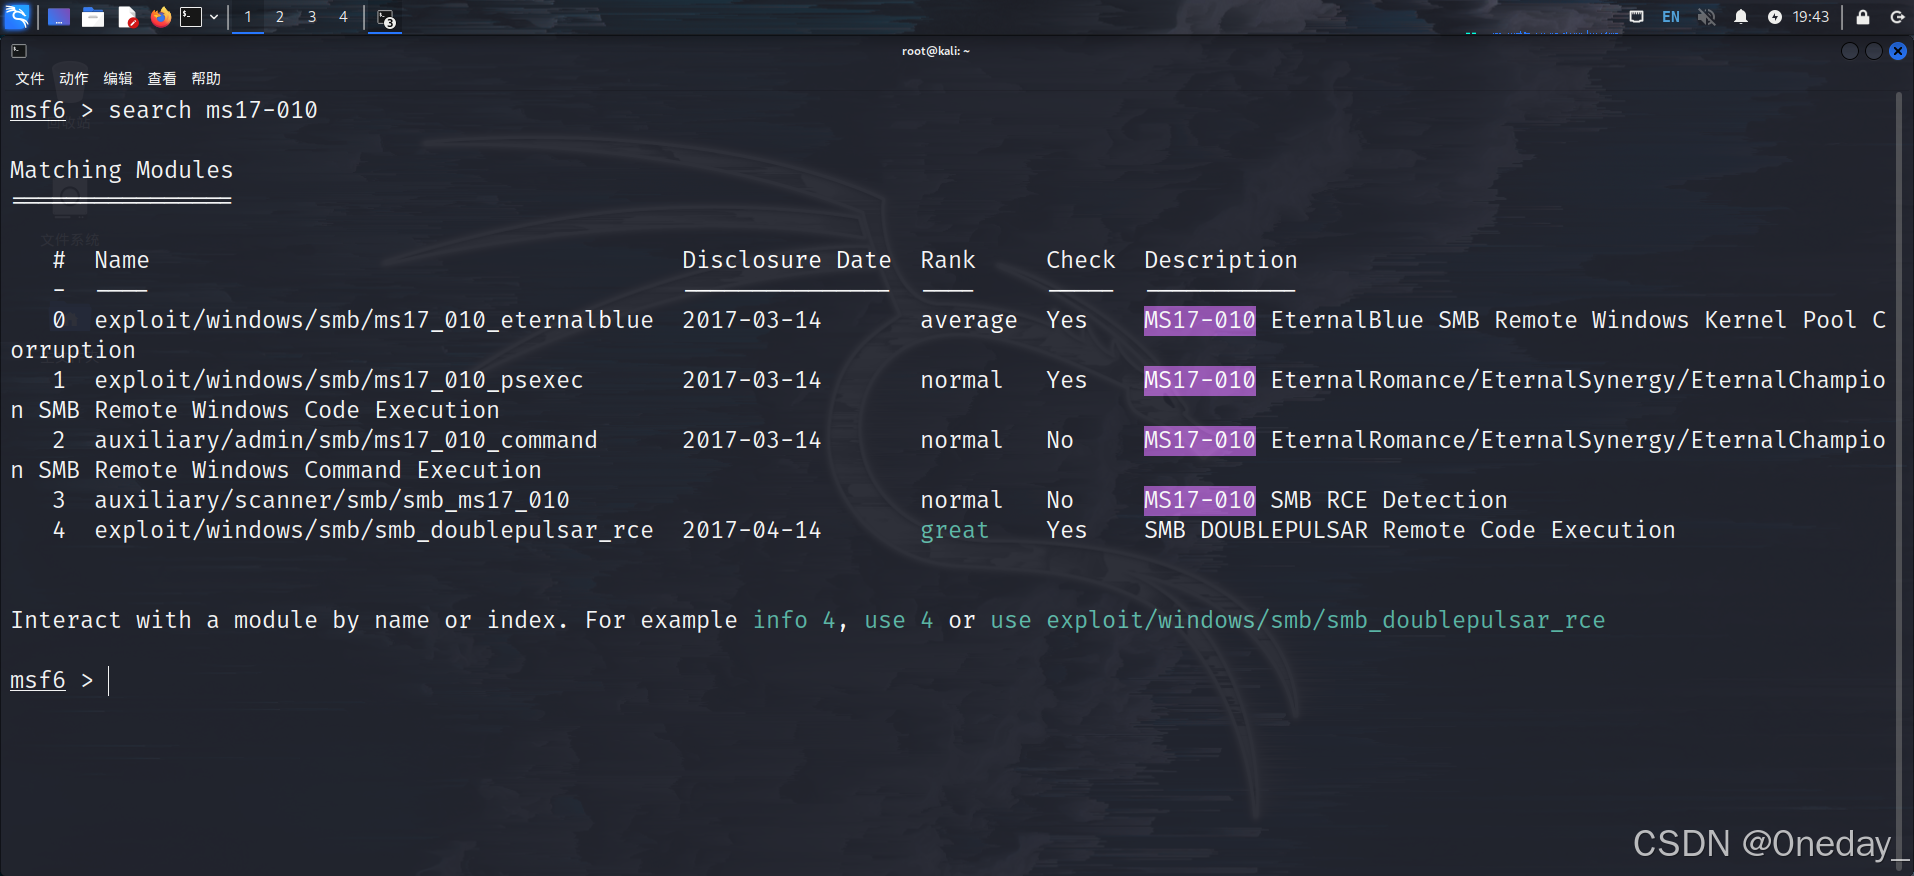1914x876 pixels.
Task: Click 'SMB DOUBLEPULSAR Remote Code Execution' description
Action: point(1410,530)
